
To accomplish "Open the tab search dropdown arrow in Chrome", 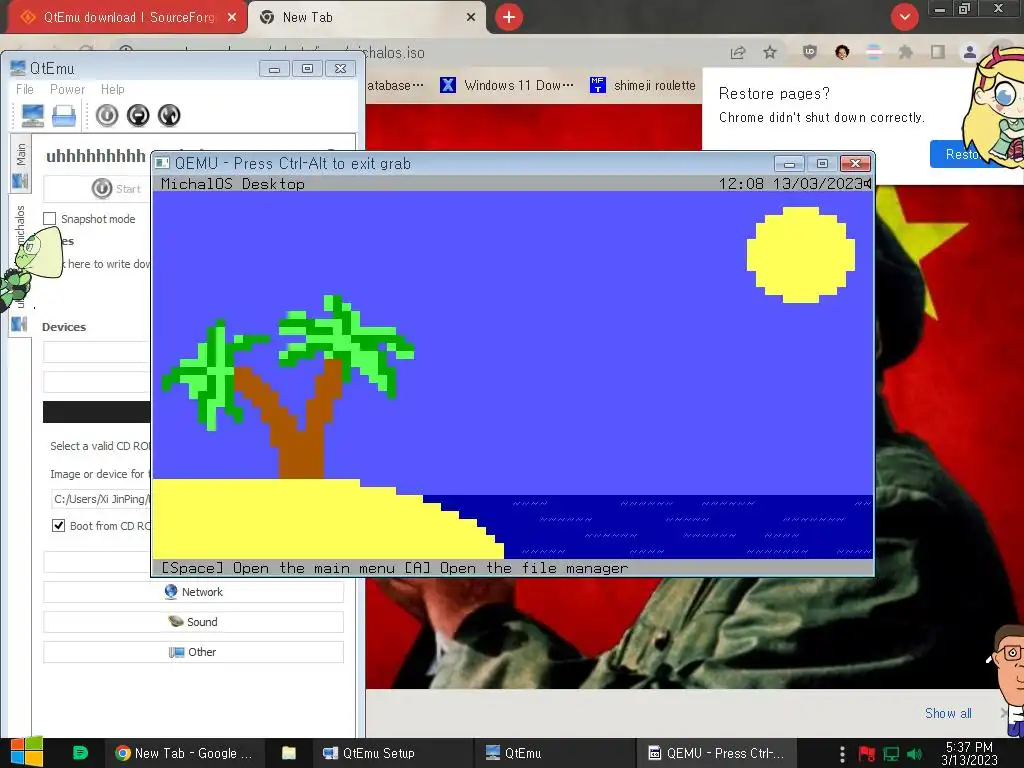I will [904, 17].
